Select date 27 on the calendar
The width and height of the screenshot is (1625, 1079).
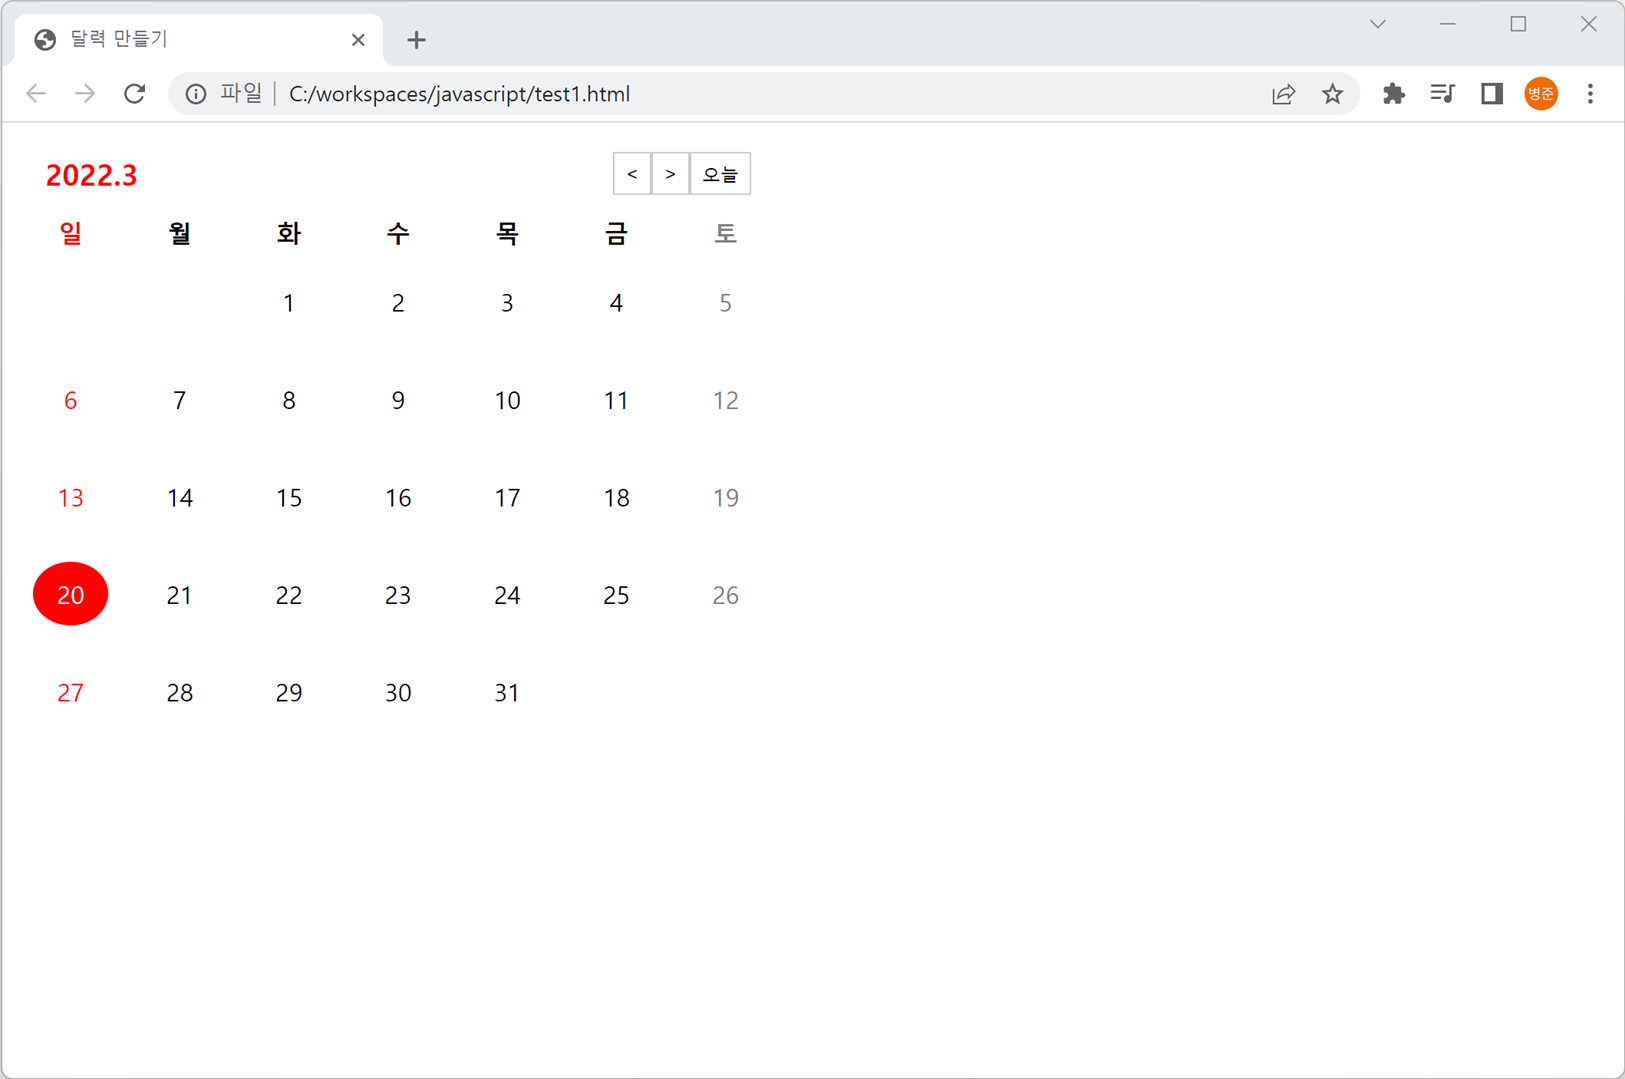coord(70,693)
